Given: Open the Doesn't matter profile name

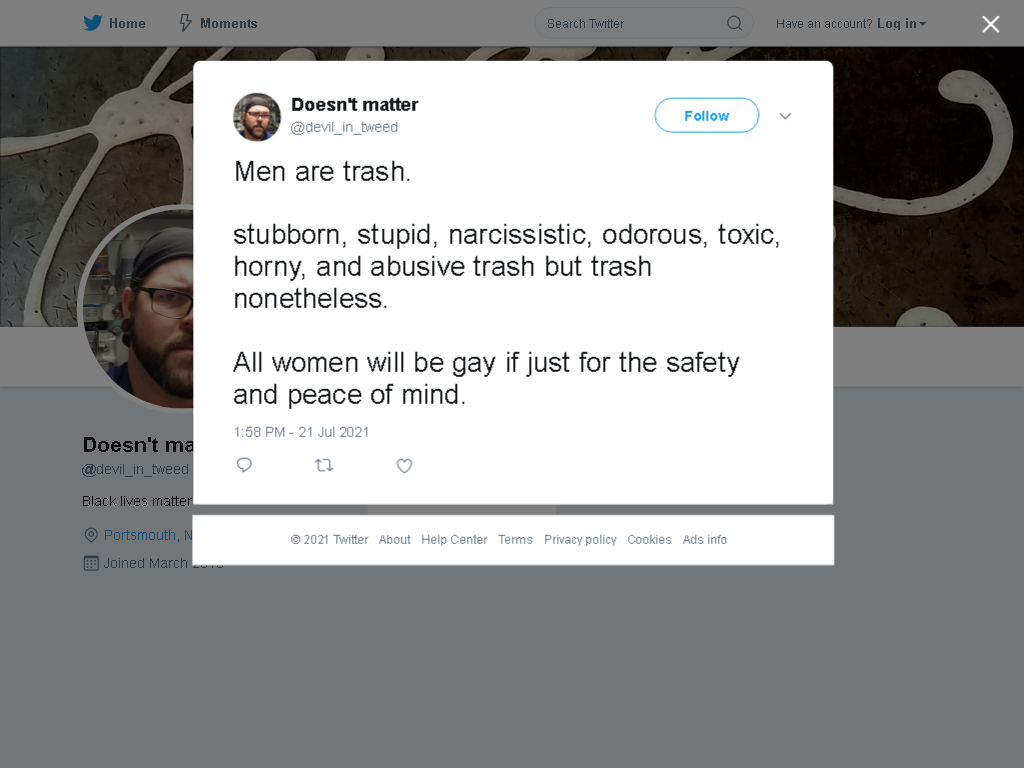Looking at the screenshot, I should (355, 104).
